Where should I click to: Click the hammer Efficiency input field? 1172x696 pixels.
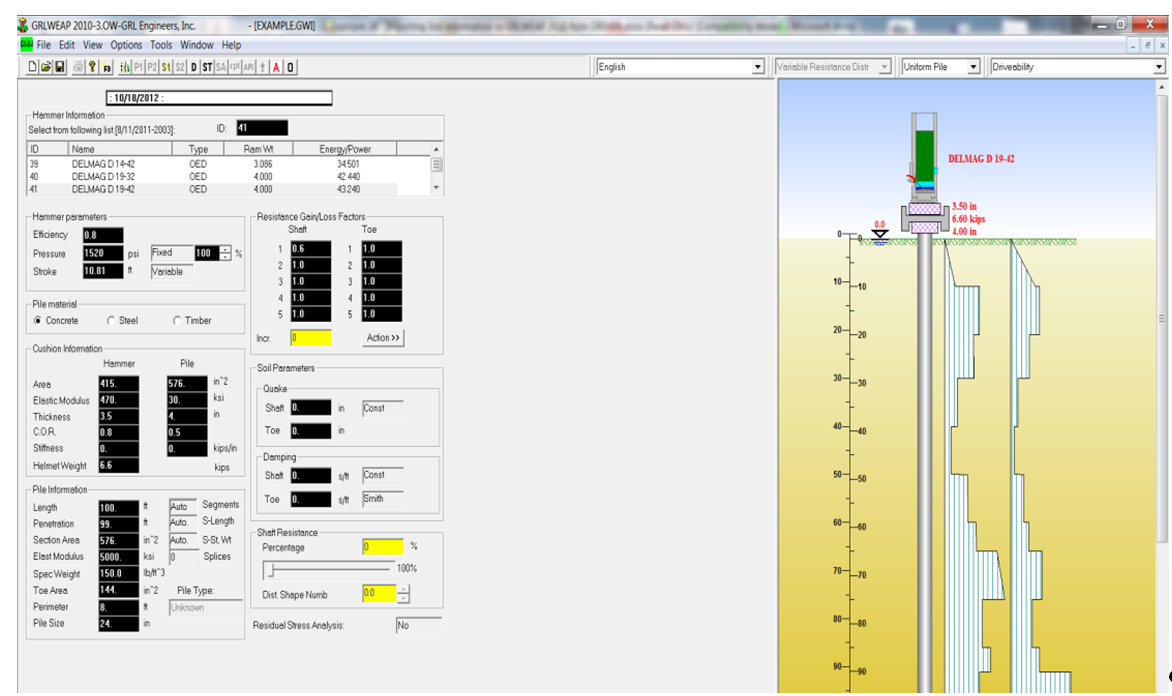(103, 235)
